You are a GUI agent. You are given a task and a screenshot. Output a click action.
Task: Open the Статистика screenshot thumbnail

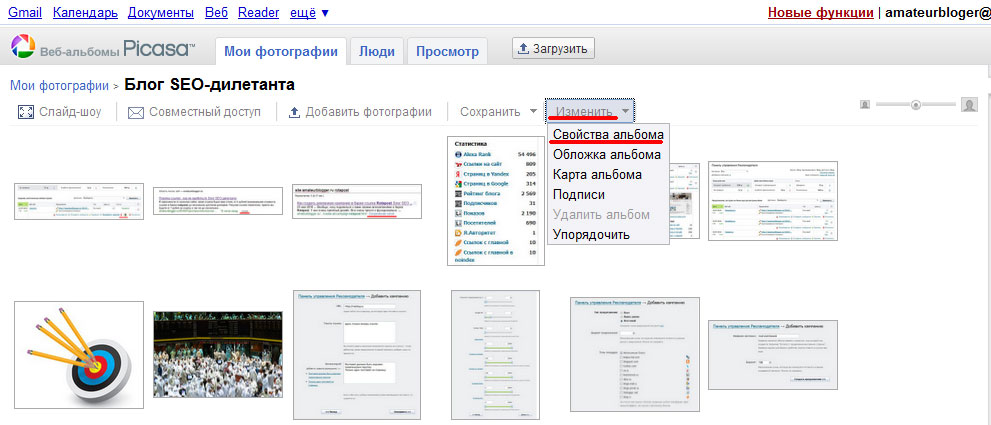496,200
